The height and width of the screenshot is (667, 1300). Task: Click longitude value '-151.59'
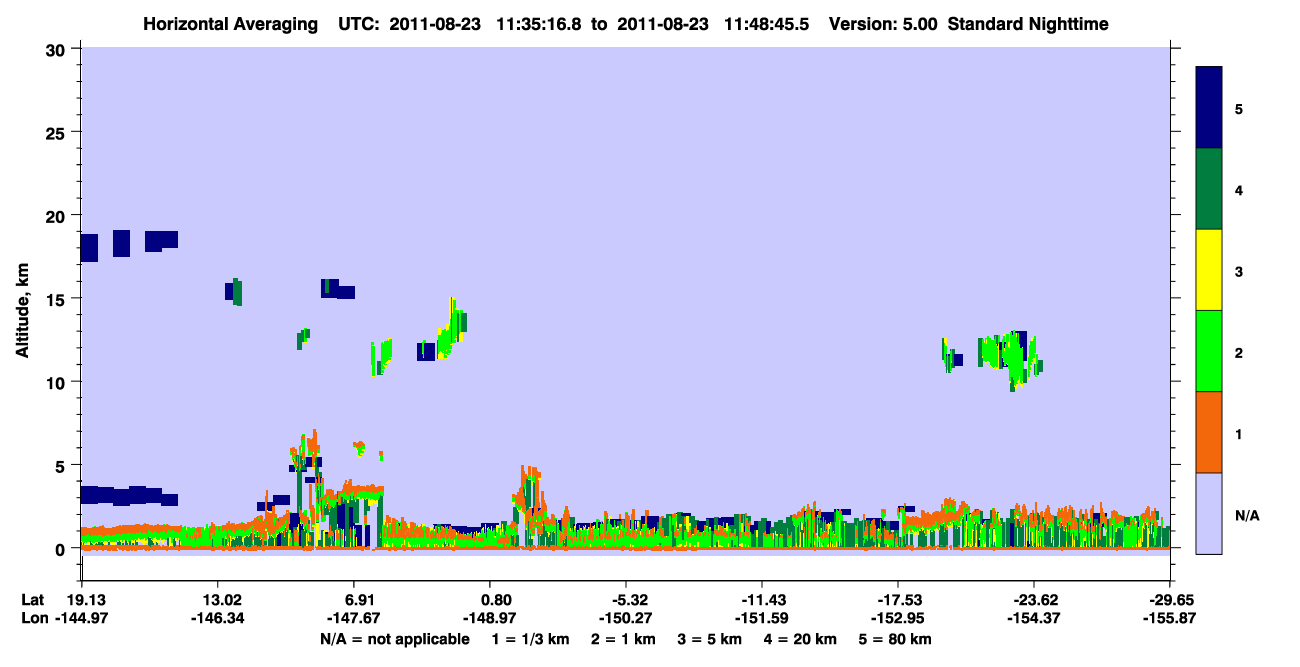[x=762, y=618]
